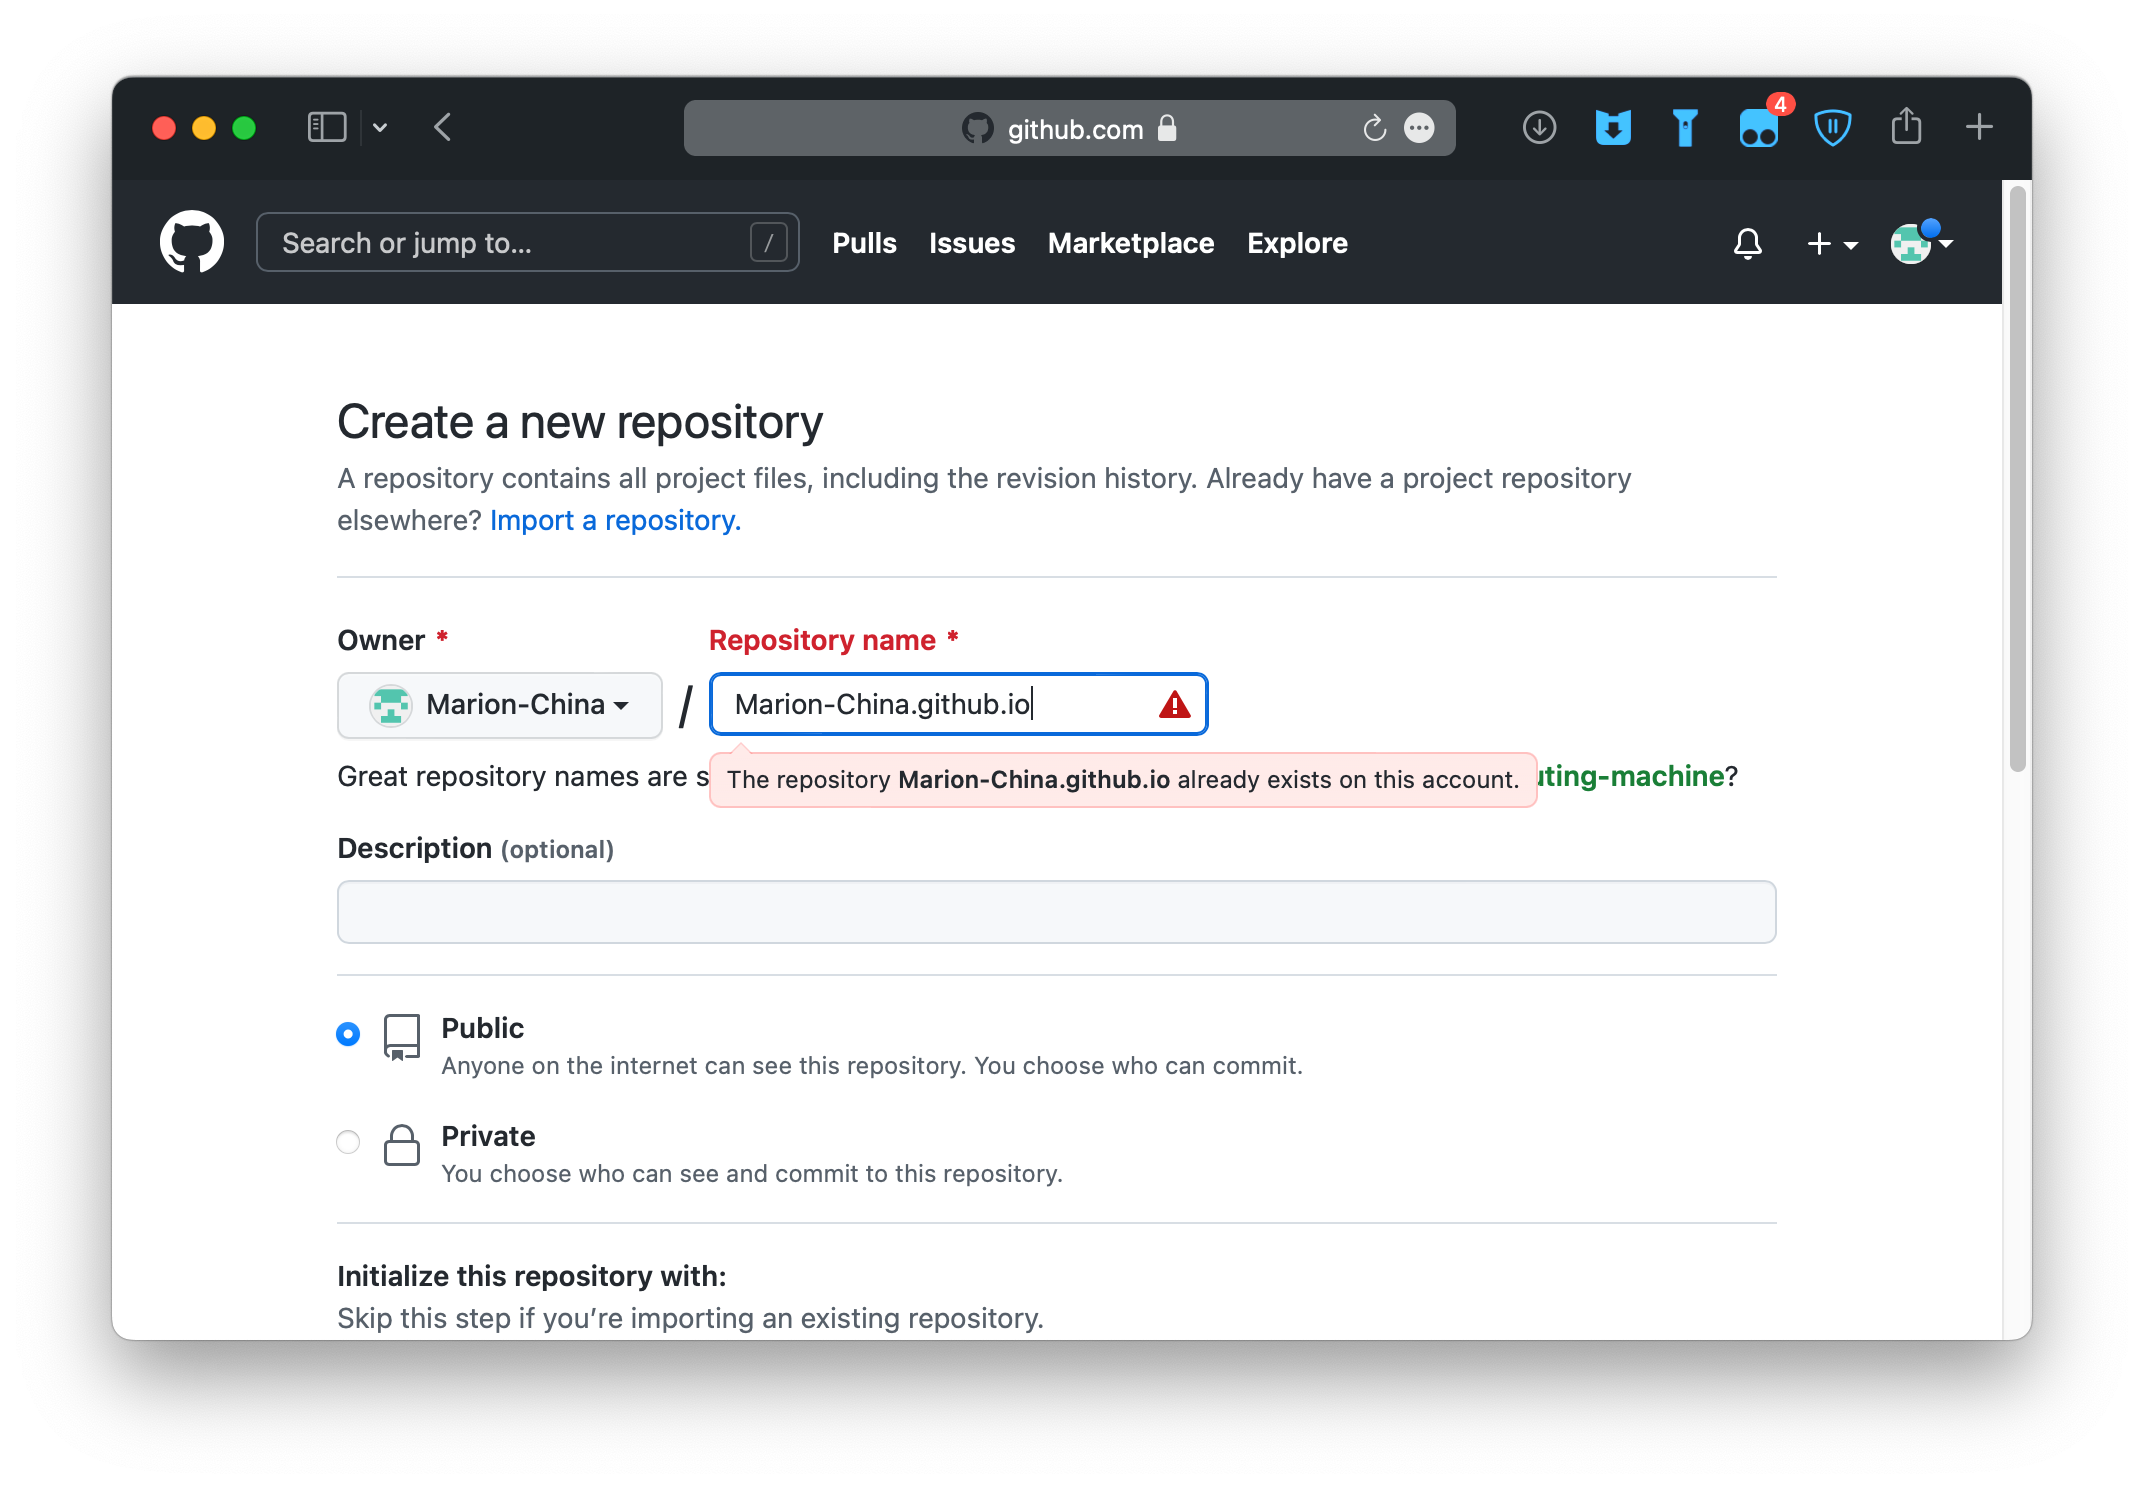The width and height of the screenshot is (2144, 1488).
Task: Reload the github.com page
Action: point(1374,128)
